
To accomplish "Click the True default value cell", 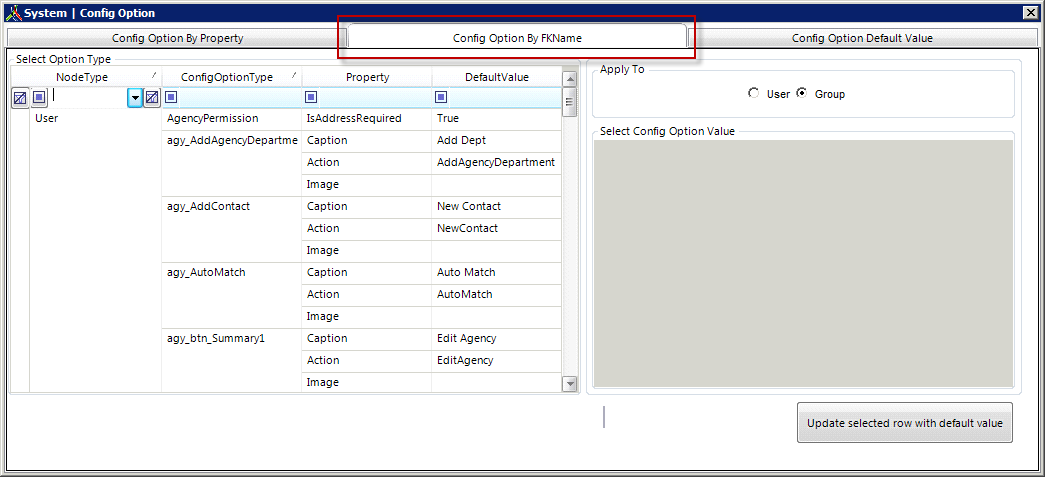I will coord(497,119).
